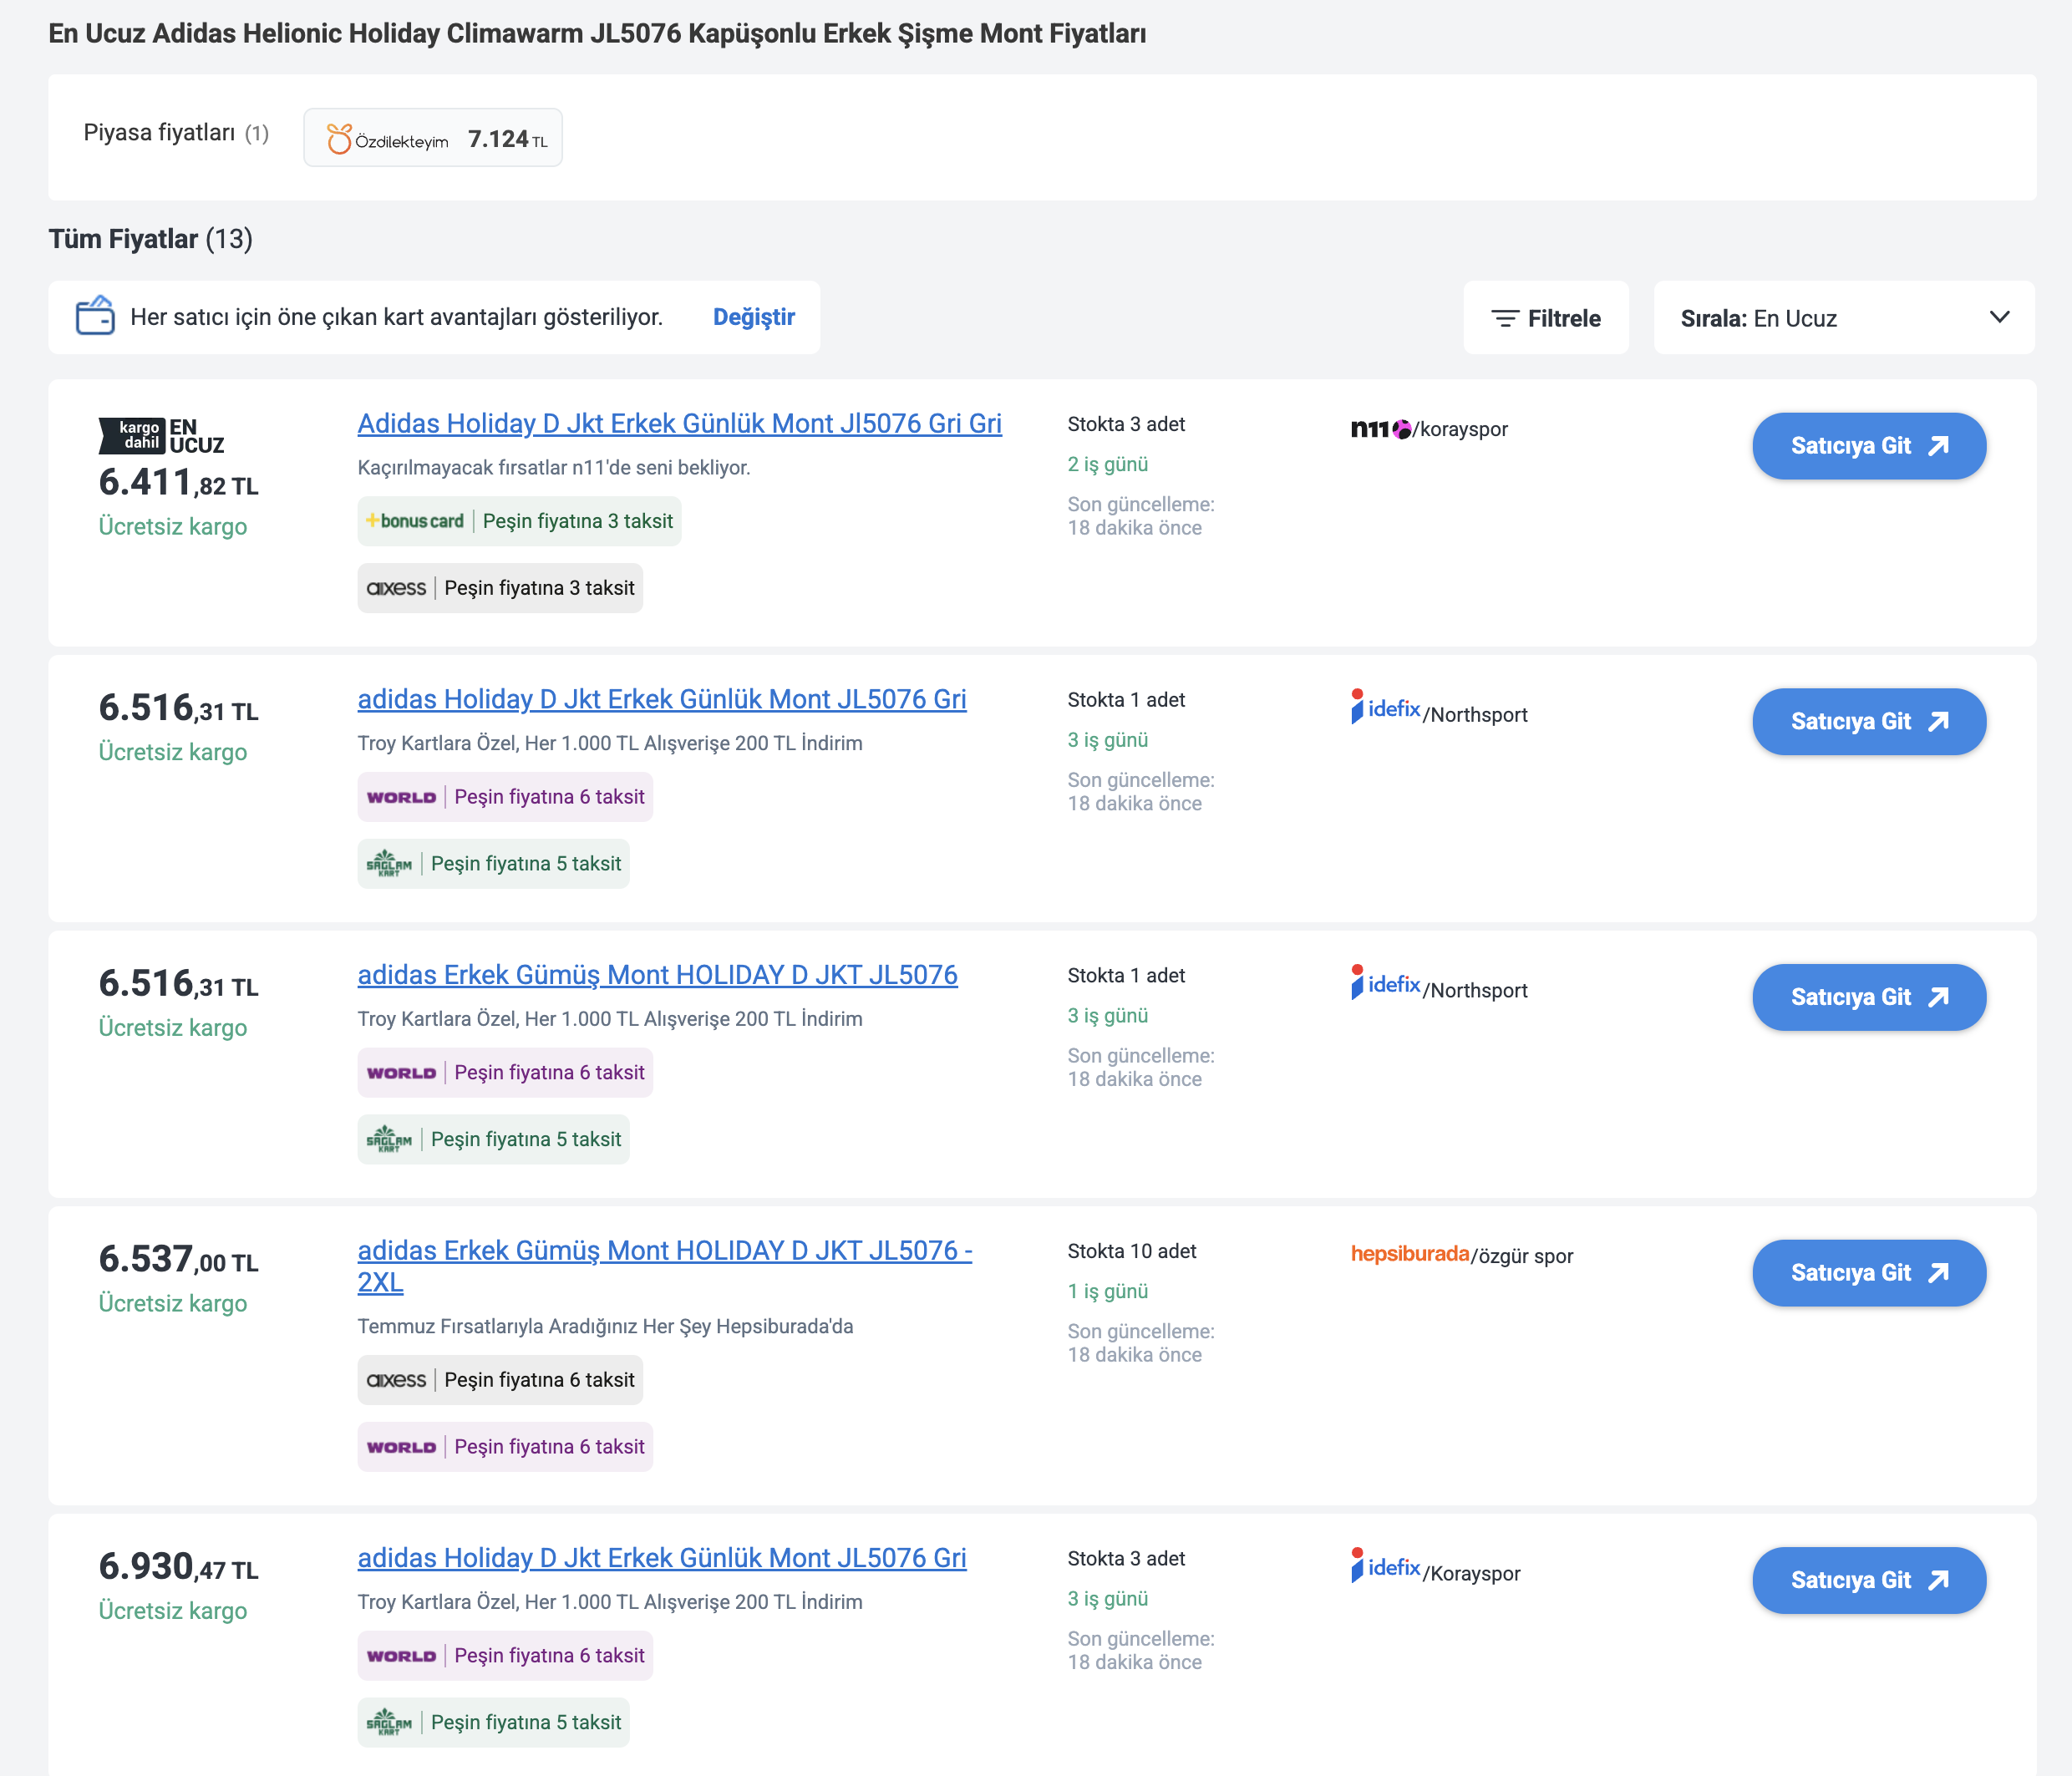Open the HOLIDAY D JKT JL5076 - 2XL listing
The width and height of the screenshot is (2072, 1776).
coord(664,1266)
